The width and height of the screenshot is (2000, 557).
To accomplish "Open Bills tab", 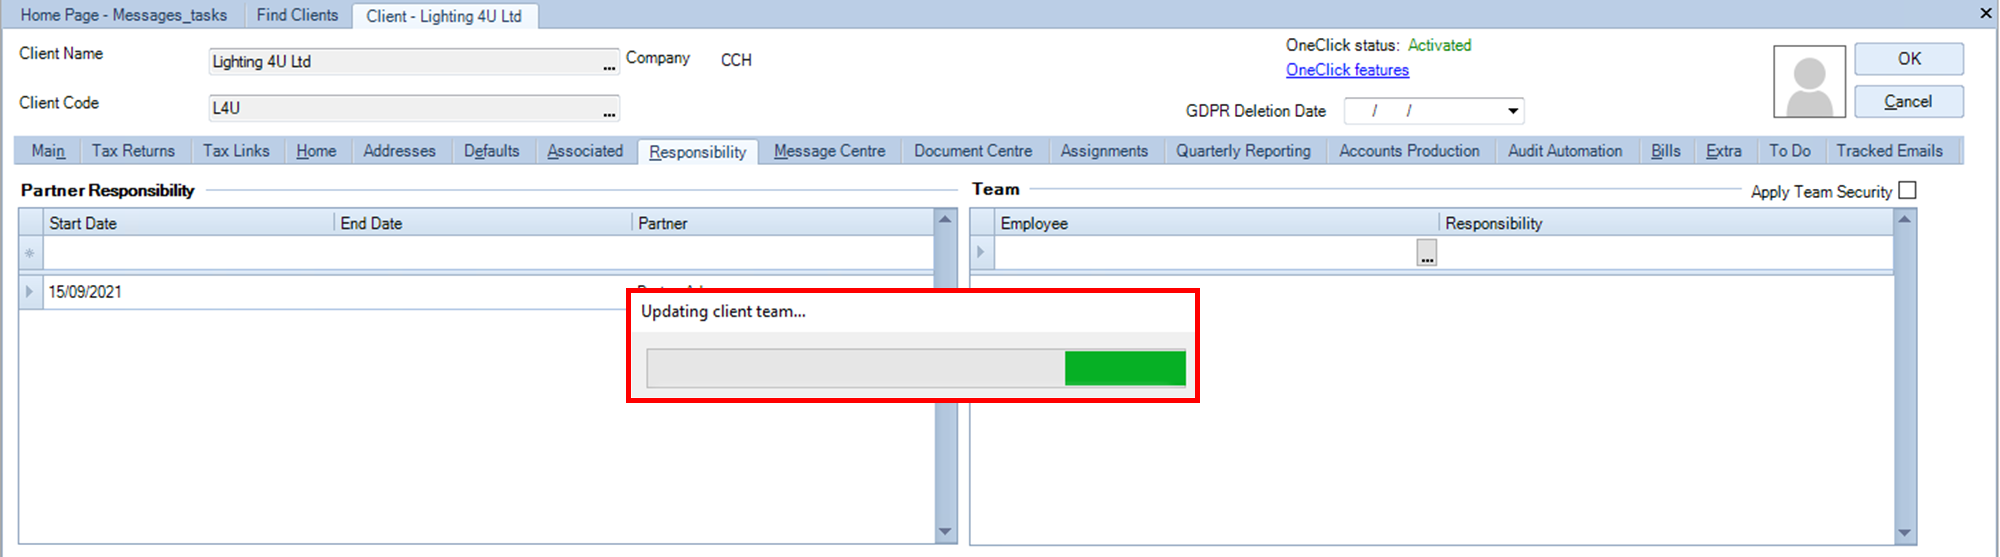I will click(x=1665, y=151).
